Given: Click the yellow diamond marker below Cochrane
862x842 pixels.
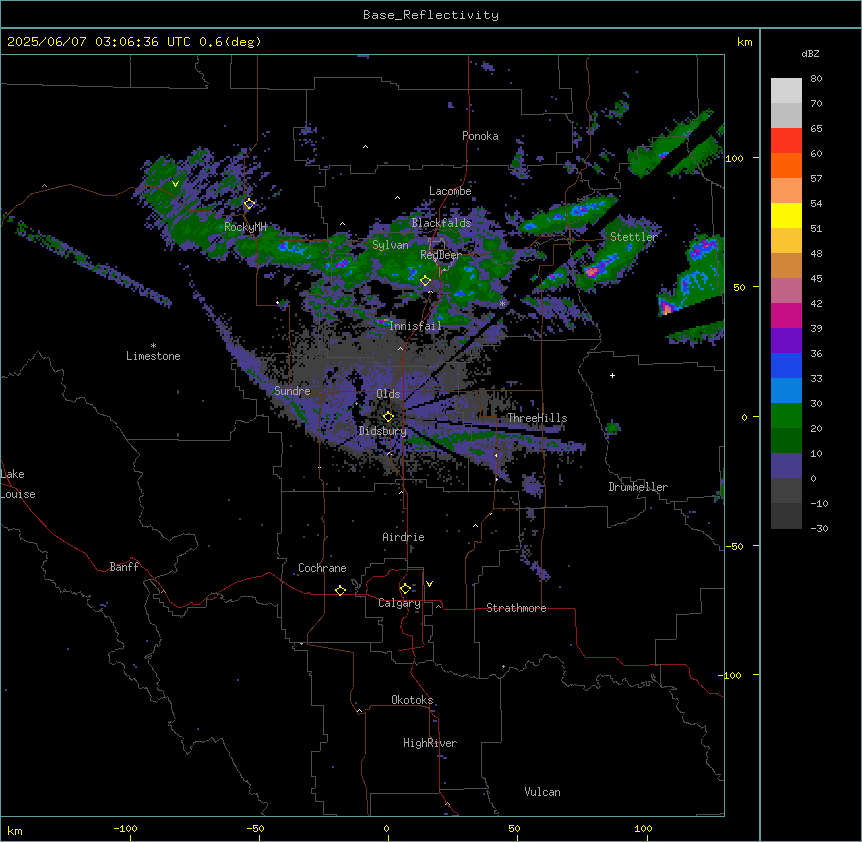Looking at the screenshot, I should [340, 590].
